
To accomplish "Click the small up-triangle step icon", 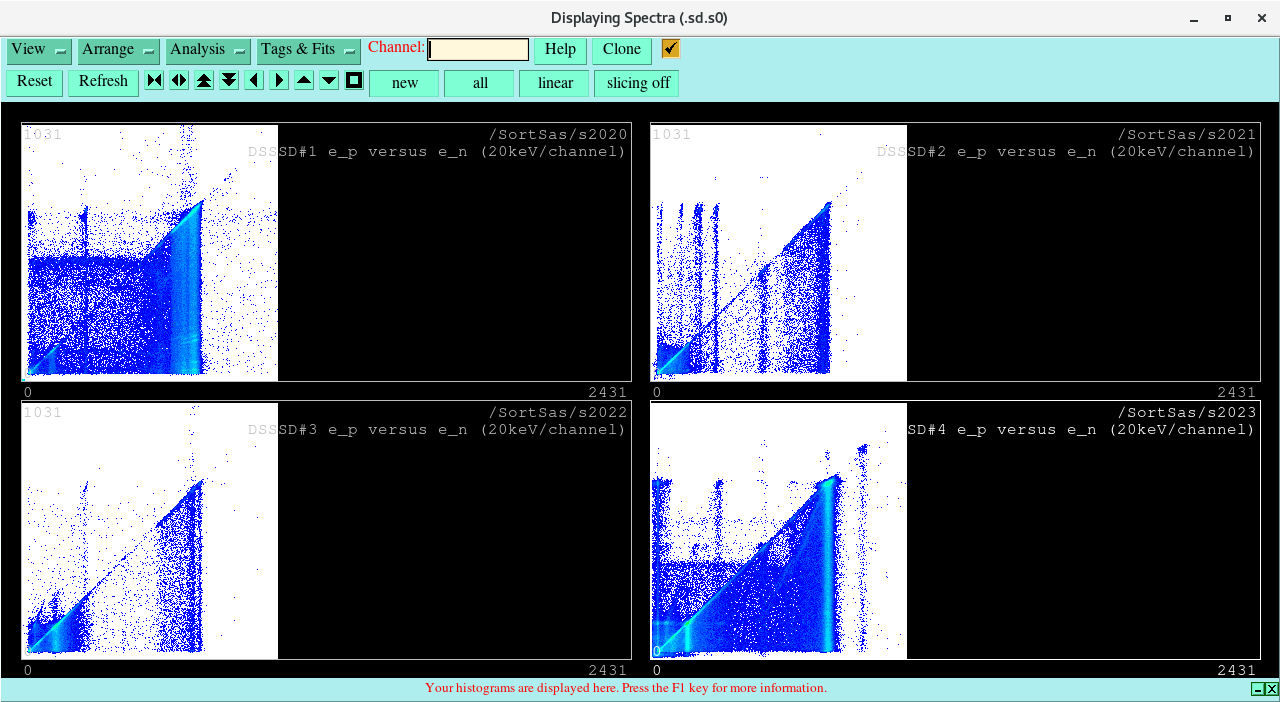I will coord(303,80).
